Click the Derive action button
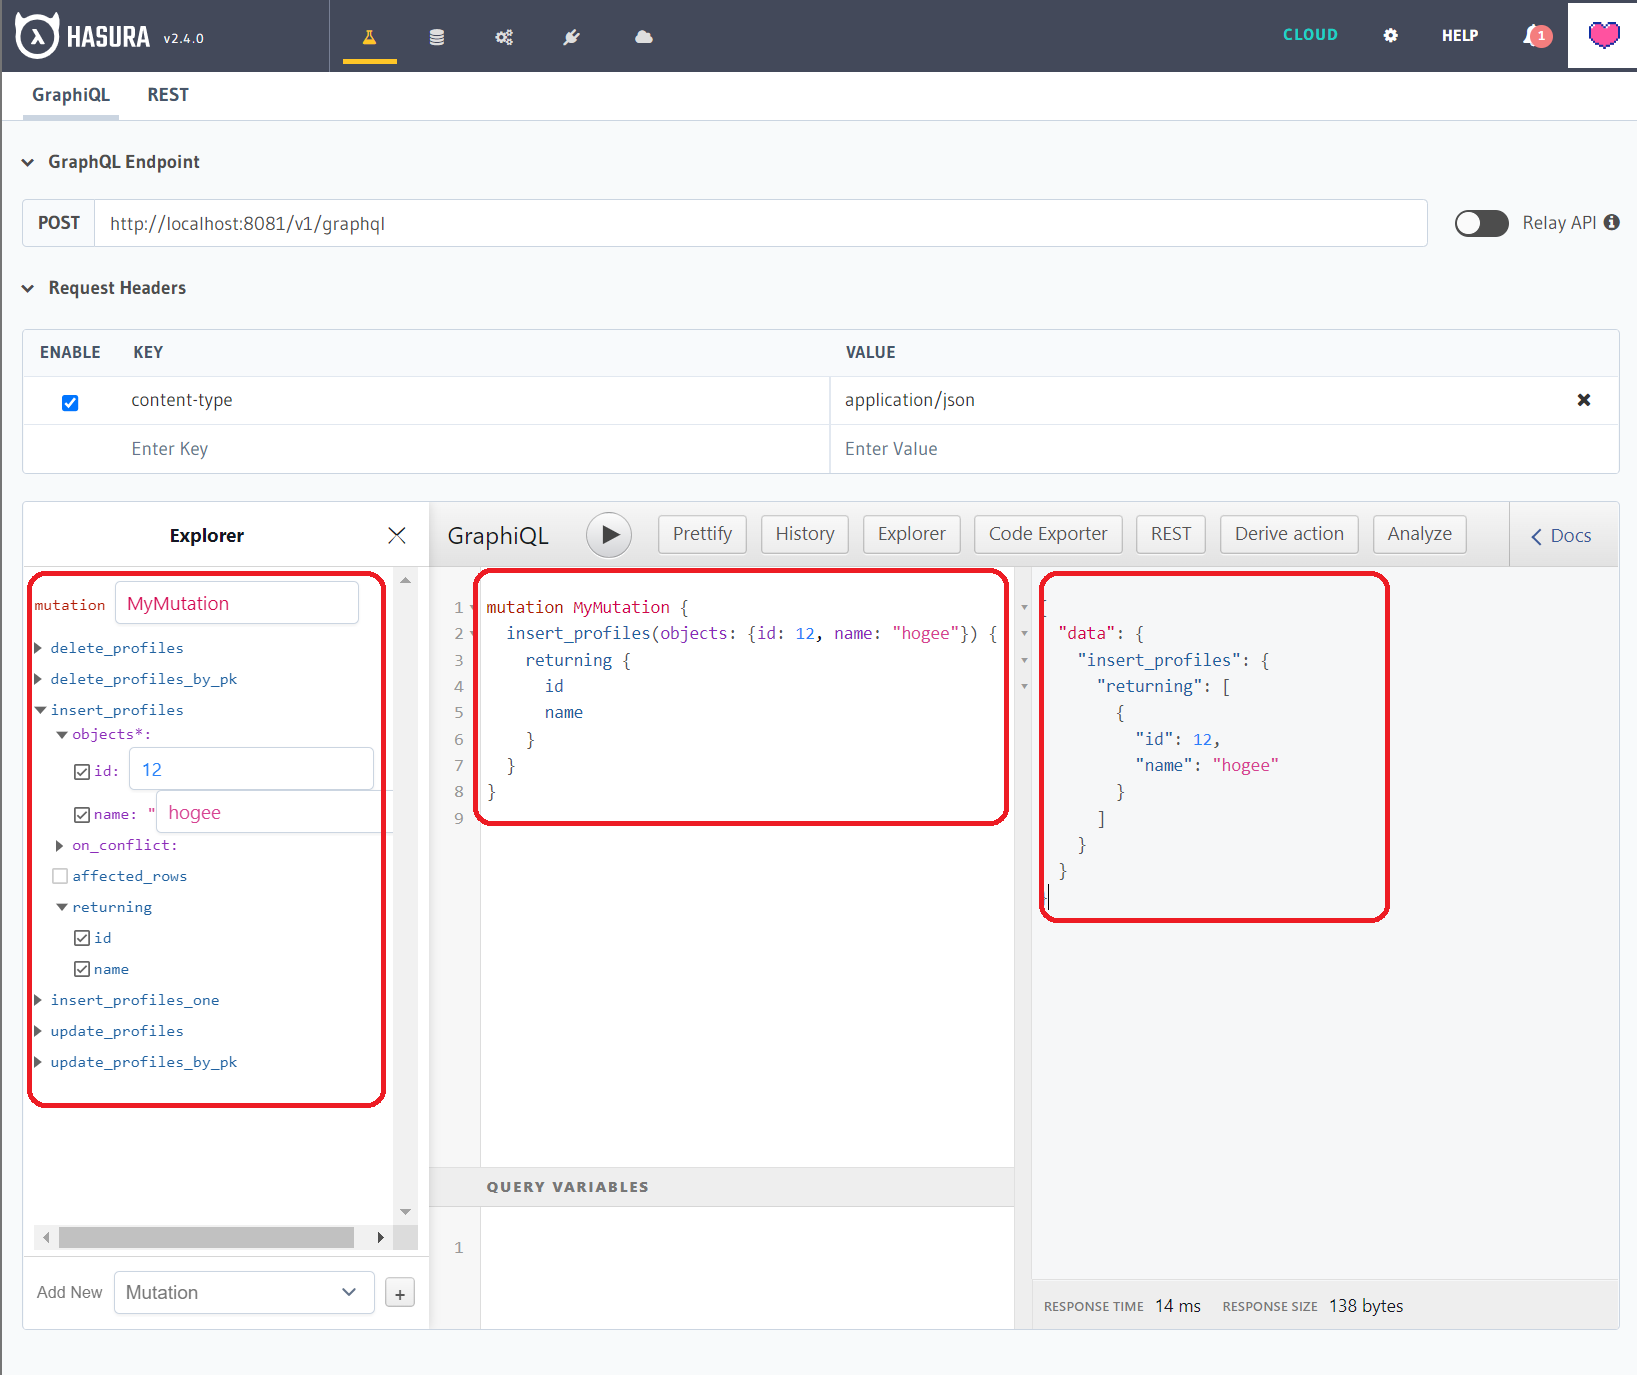This screenshot has height=1375, width=1637. (1289, 534)
